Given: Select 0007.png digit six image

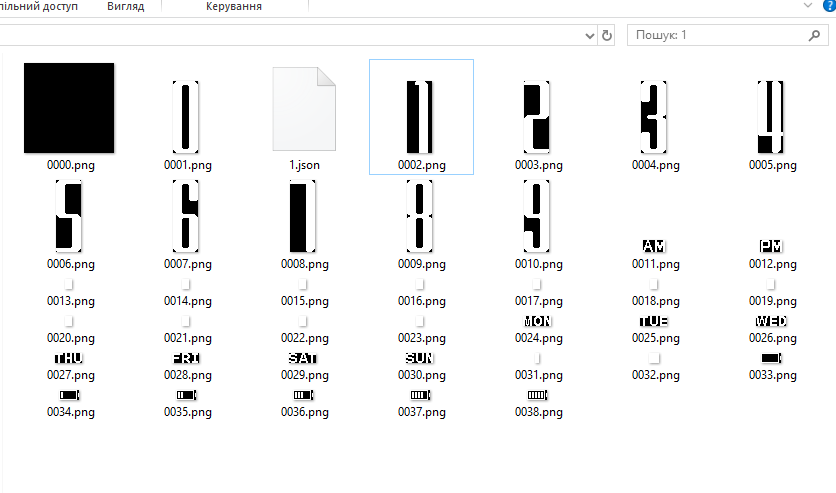Looking at the screenshot, I should (x=186, y=216).
